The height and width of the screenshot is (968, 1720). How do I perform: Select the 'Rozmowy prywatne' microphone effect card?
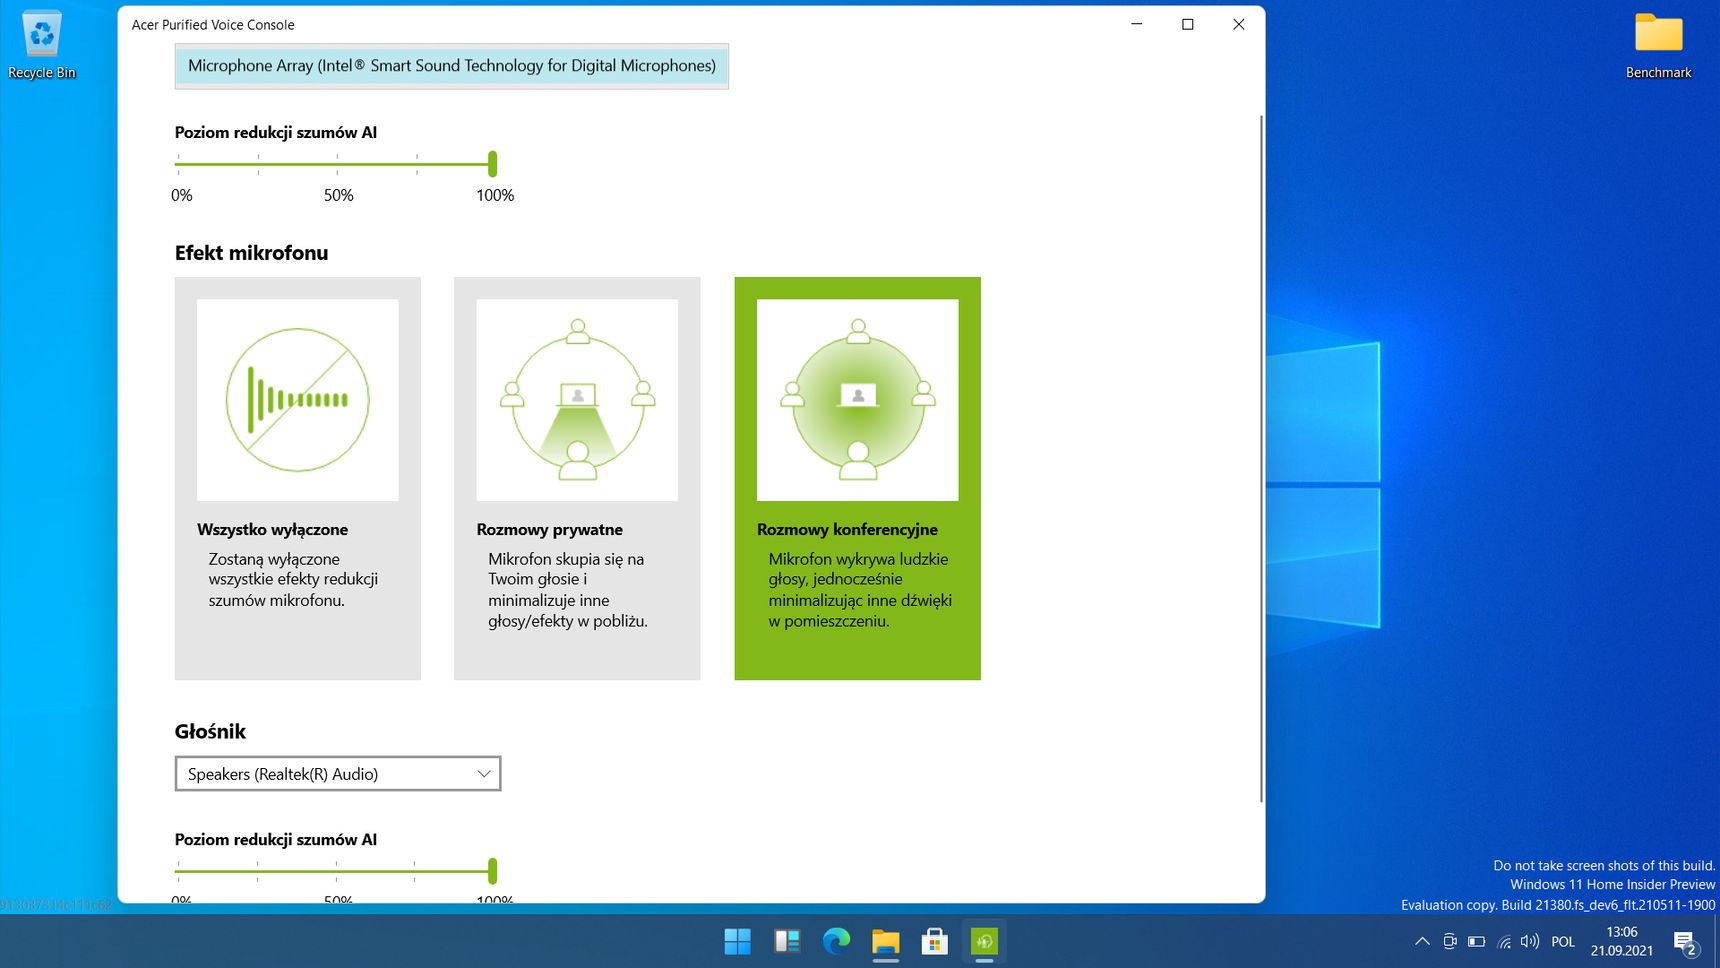click(577, 478)
